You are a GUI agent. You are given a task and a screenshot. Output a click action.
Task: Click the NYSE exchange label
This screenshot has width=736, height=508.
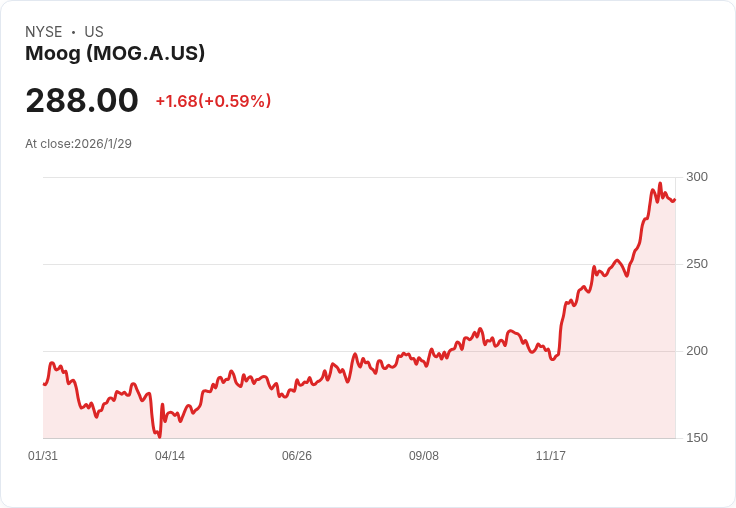click(x=44, y=32)
